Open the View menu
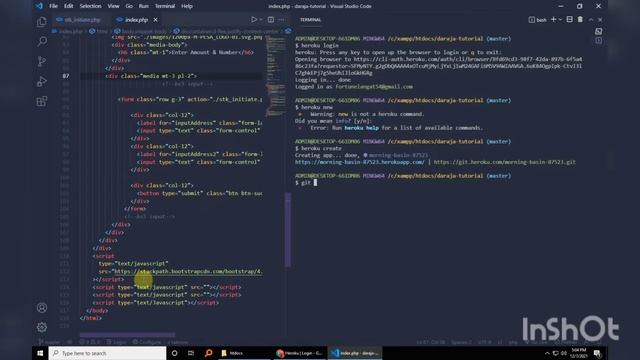Viewport: 640px width, 360px height. 113,6
